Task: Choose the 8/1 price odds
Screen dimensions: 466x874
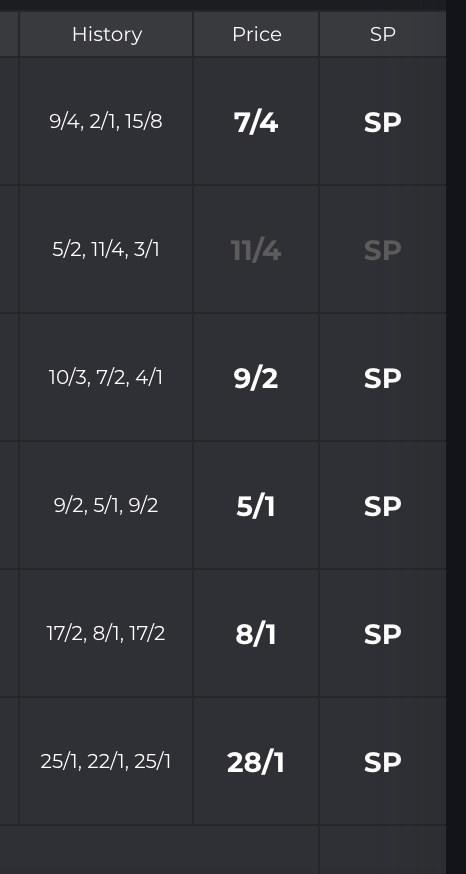Action: pos(256,633)
